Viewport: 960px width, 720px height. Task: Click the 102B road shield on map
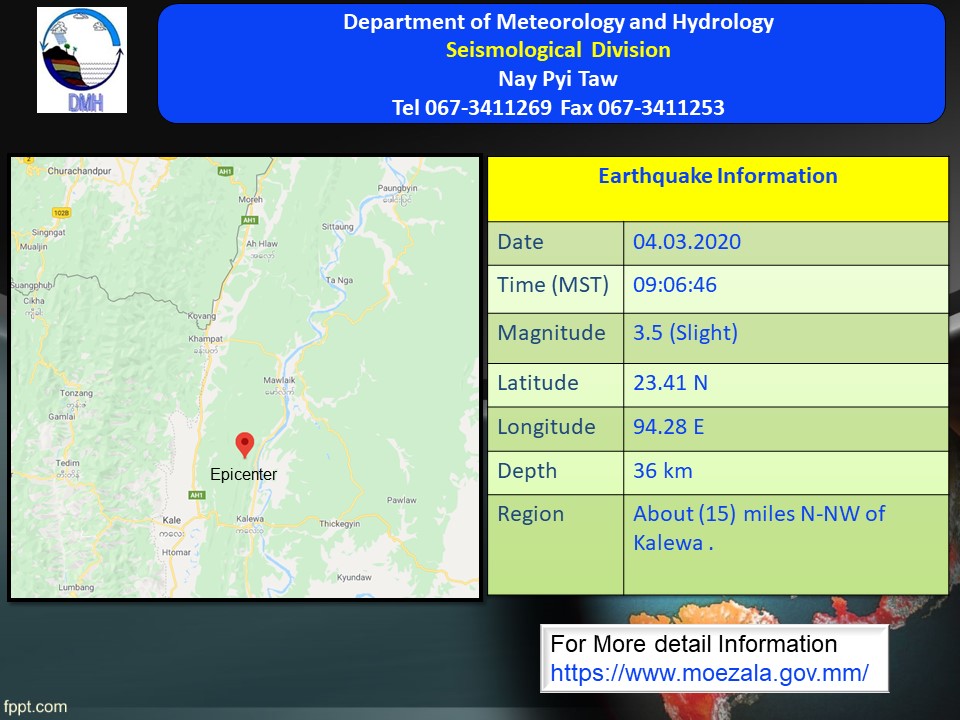pyautogui.click(x=62, y=213)
